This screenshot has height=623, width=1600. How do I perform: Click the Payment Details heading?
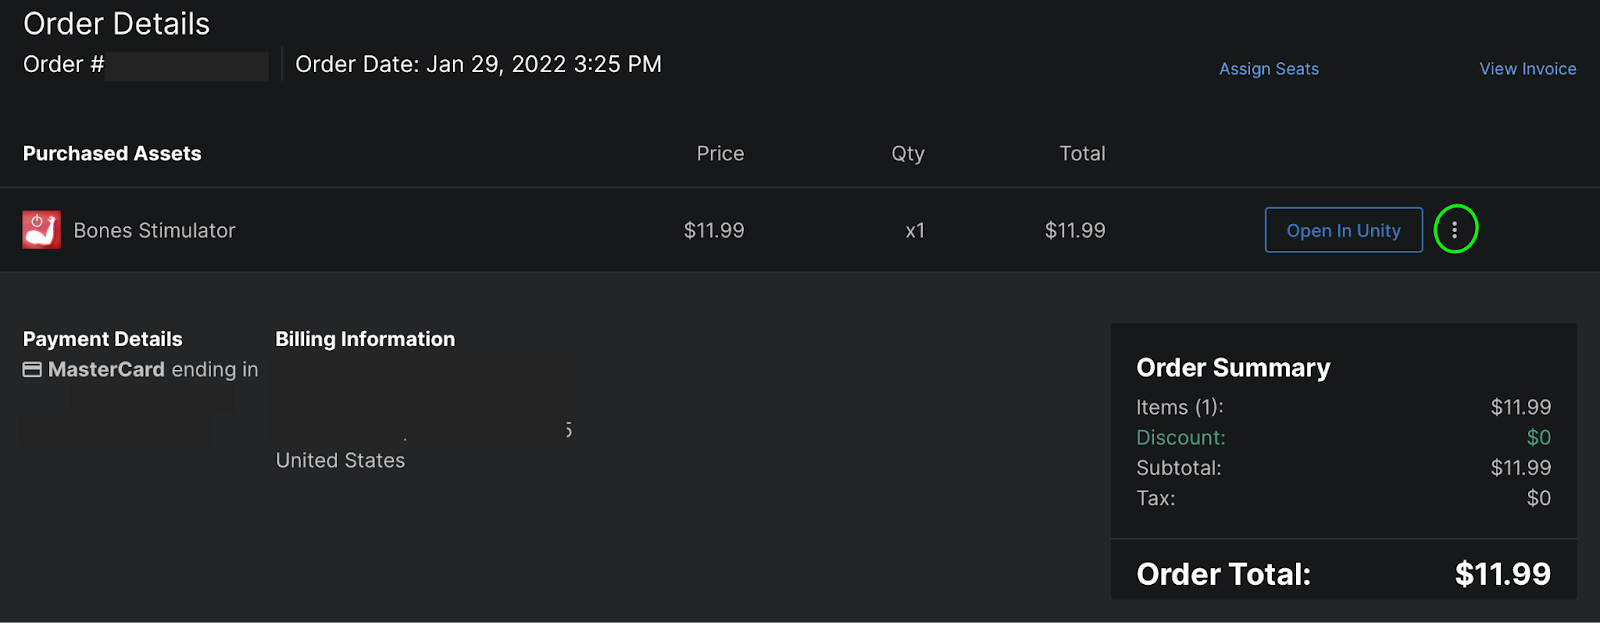pos(103,340)
